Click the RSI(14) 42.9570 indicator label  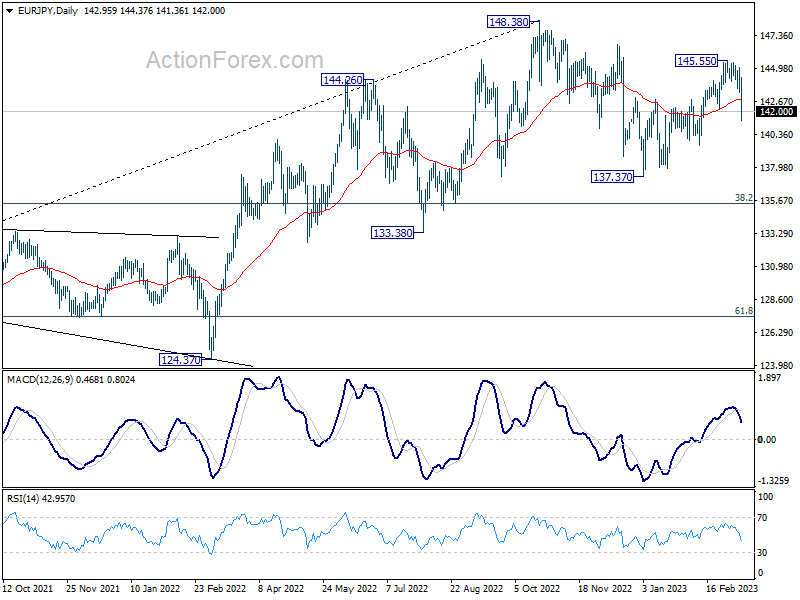coord(41,498)
